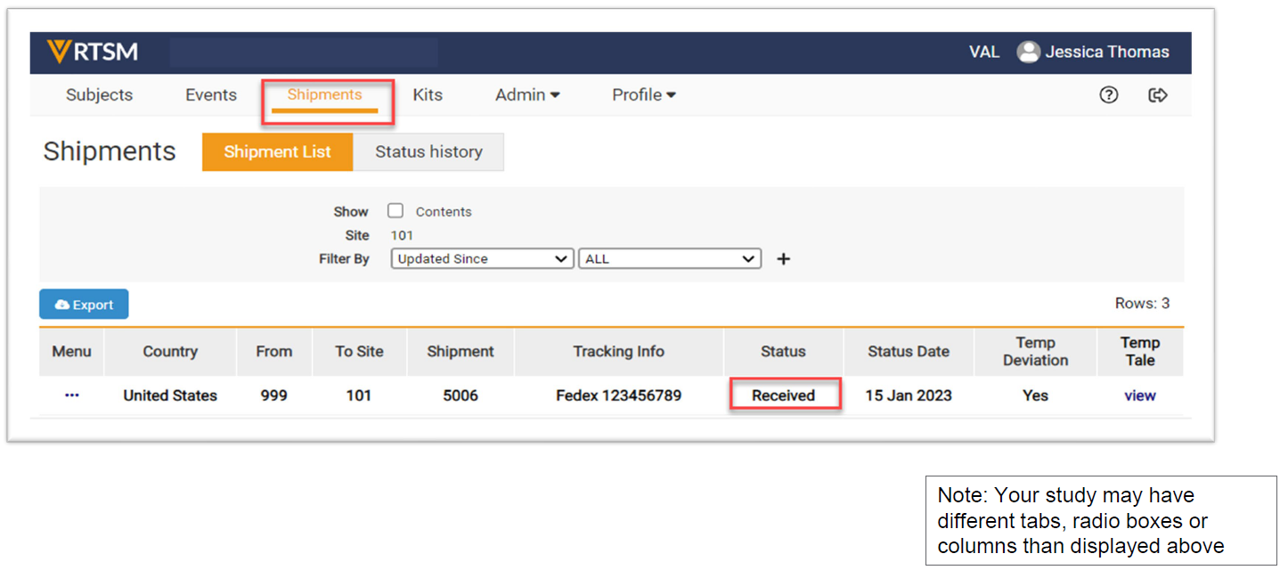The width and height of the screenshot is (1280, 570).
Task: Enable the Show Contents checkbox
Action: pos(396,211)
